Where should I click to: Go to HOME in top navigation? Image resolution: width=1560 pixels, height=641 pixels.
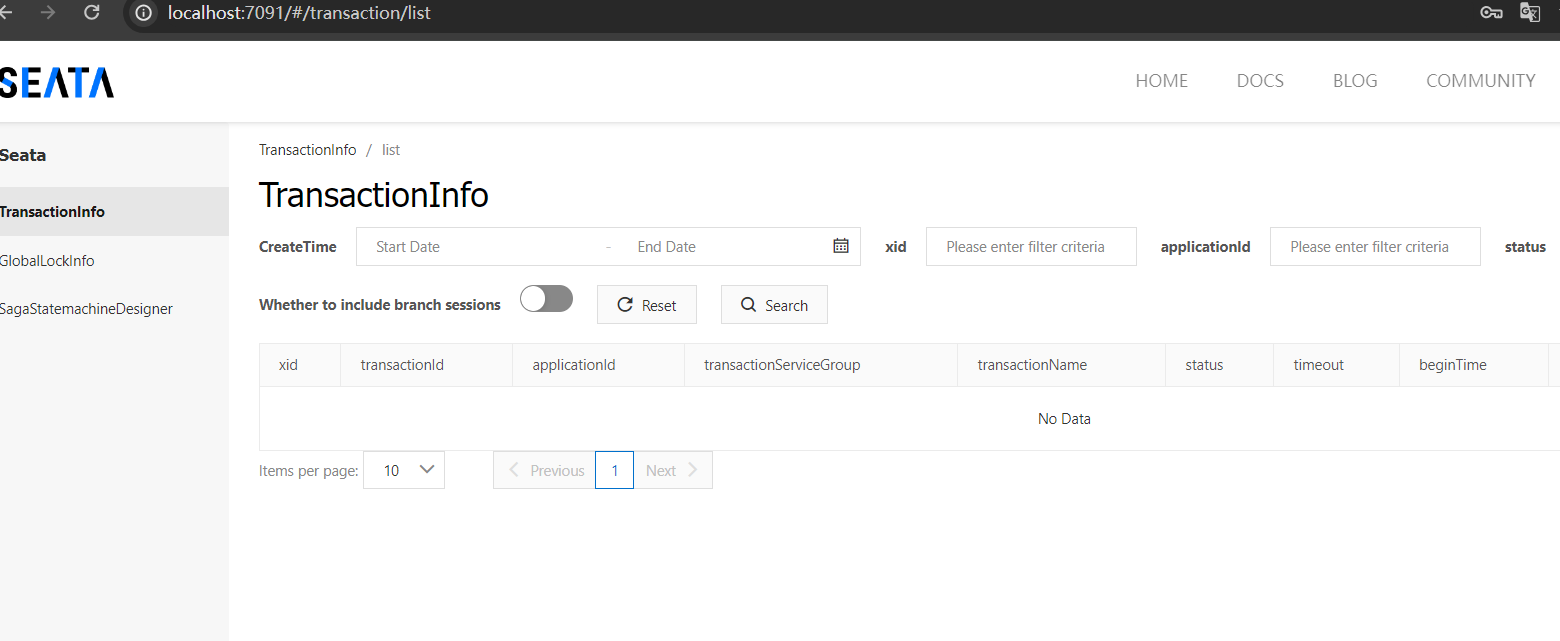click(1162, 81)
